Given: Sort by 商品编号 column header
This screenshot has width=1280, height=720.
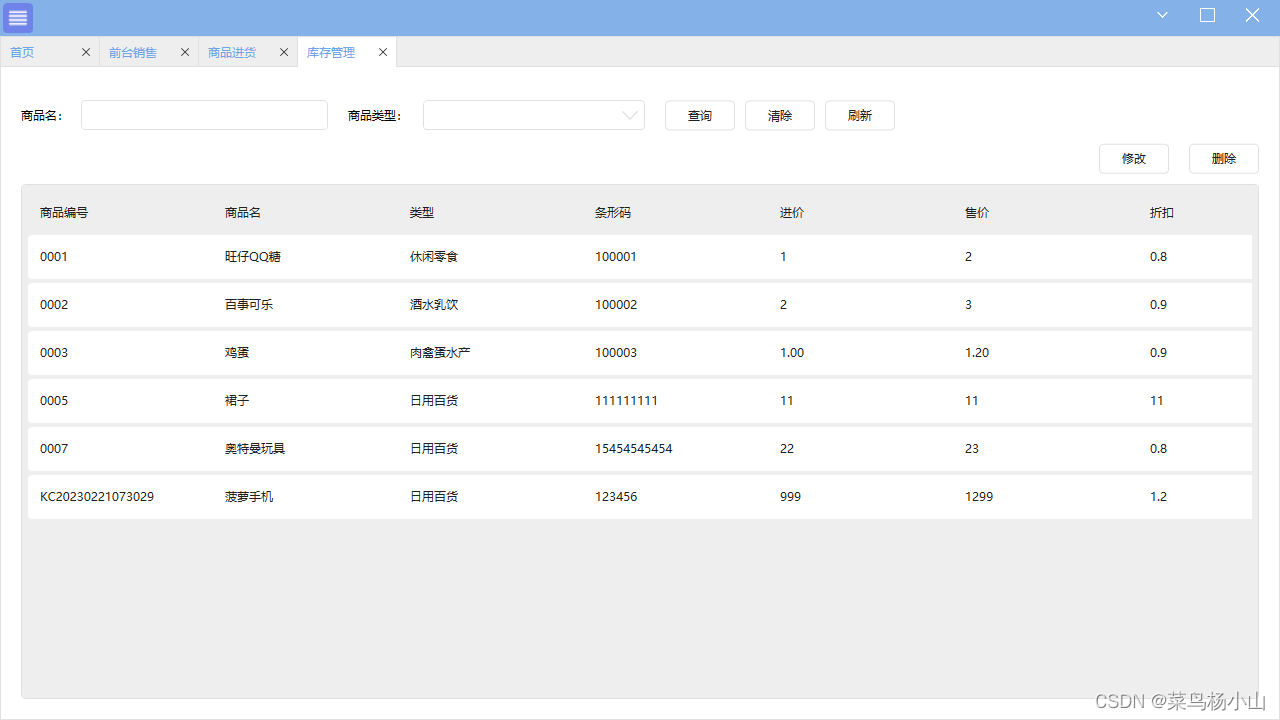Looking at the screenshot, I should tap(64, 212).
